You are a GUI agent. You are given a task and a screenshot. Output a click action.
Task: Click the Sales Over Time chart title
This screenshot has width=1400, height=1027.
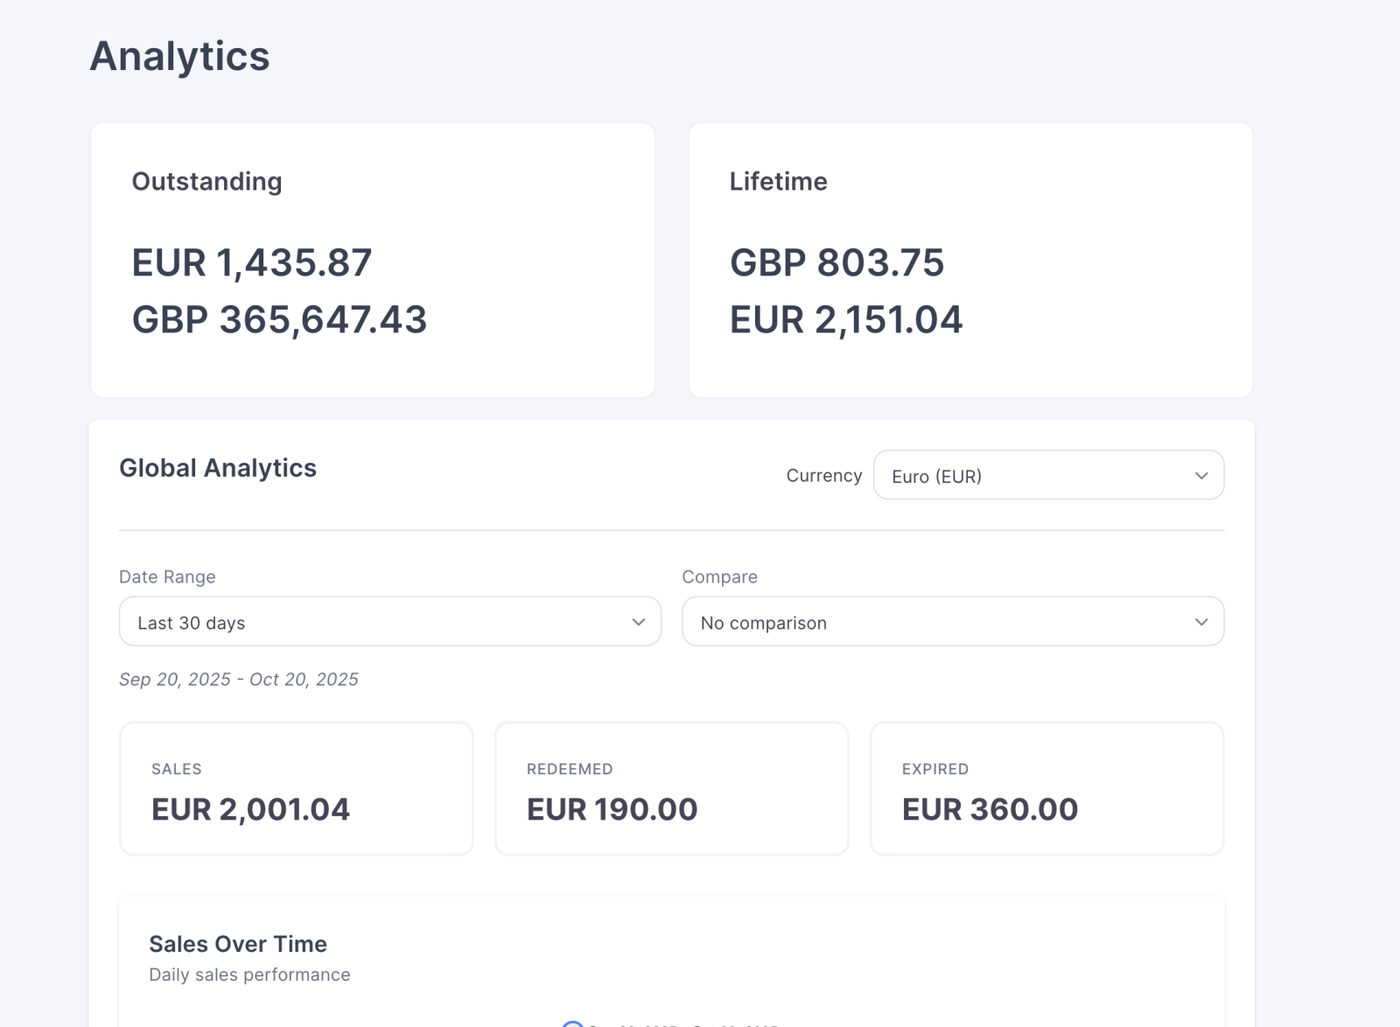coord(238,944)
